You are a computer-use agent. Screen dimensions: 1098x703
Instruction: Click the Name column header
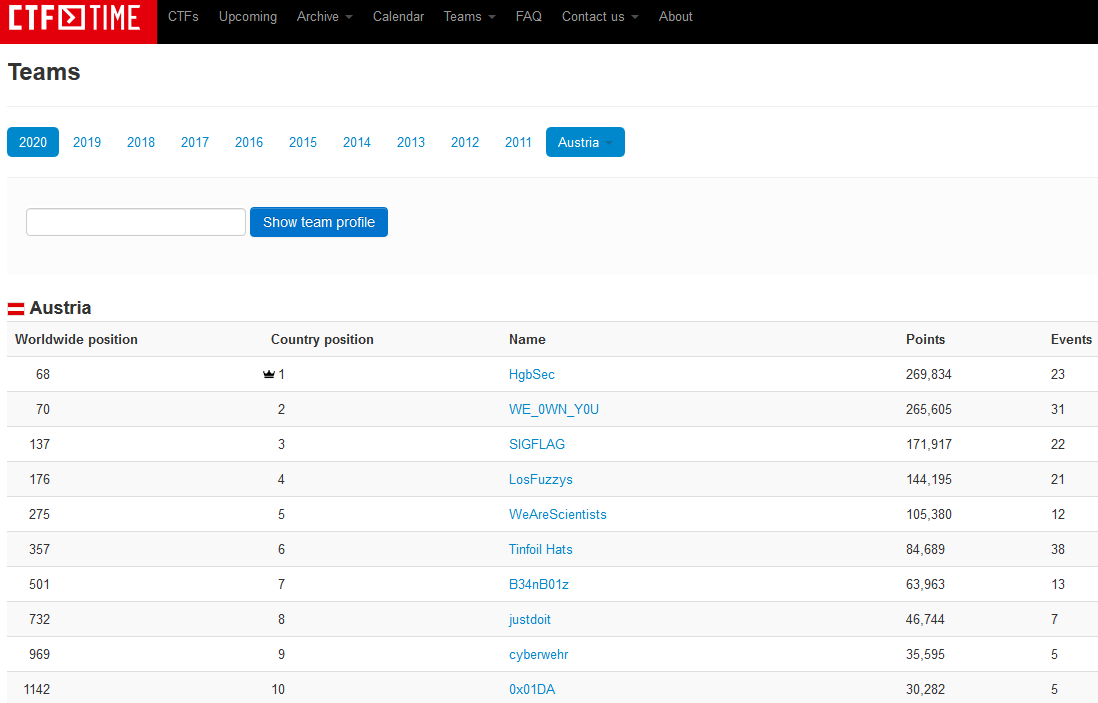pyautogui.click(x=527, y=340)
